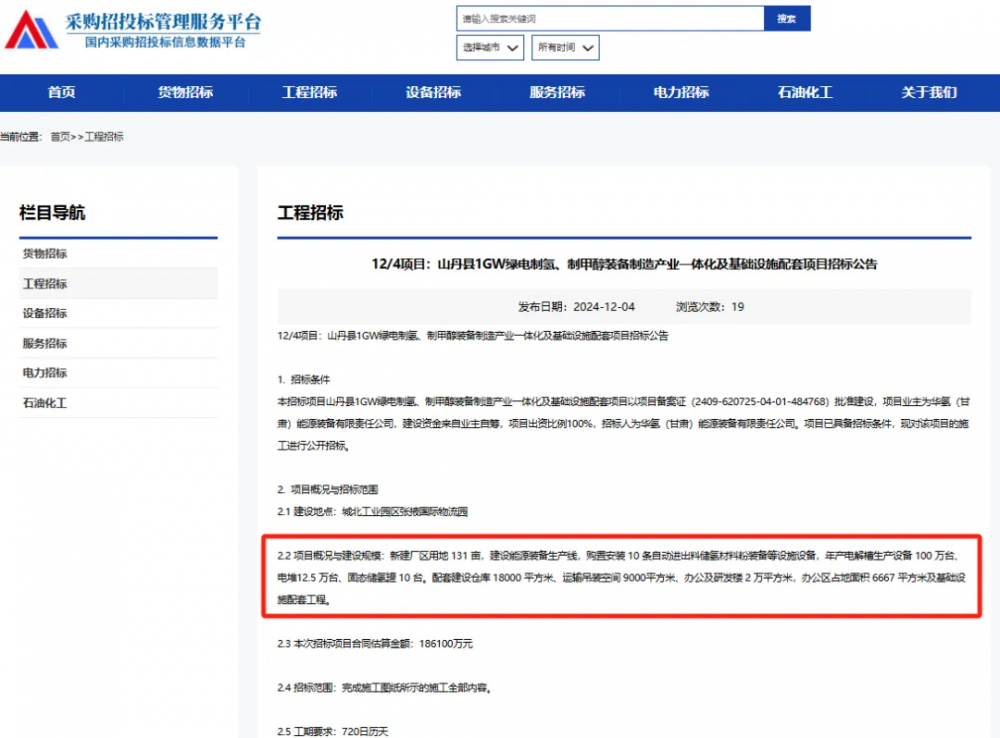Viewport: 1000px width, 738px height.
Task: Click the 国内采购招投标信息数据平台 subtitle
Action: pos(165,42)
